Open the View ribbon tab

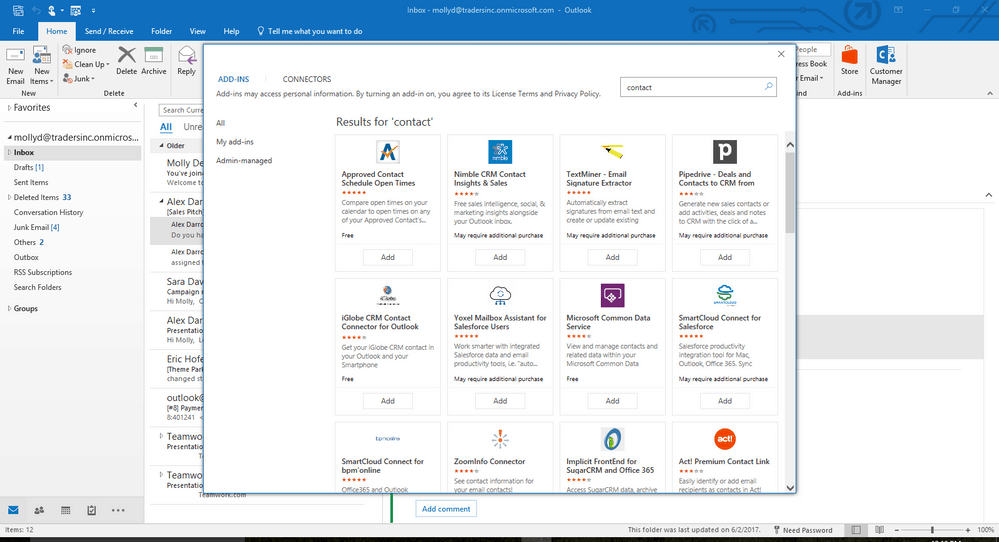[x=198, y=31]
